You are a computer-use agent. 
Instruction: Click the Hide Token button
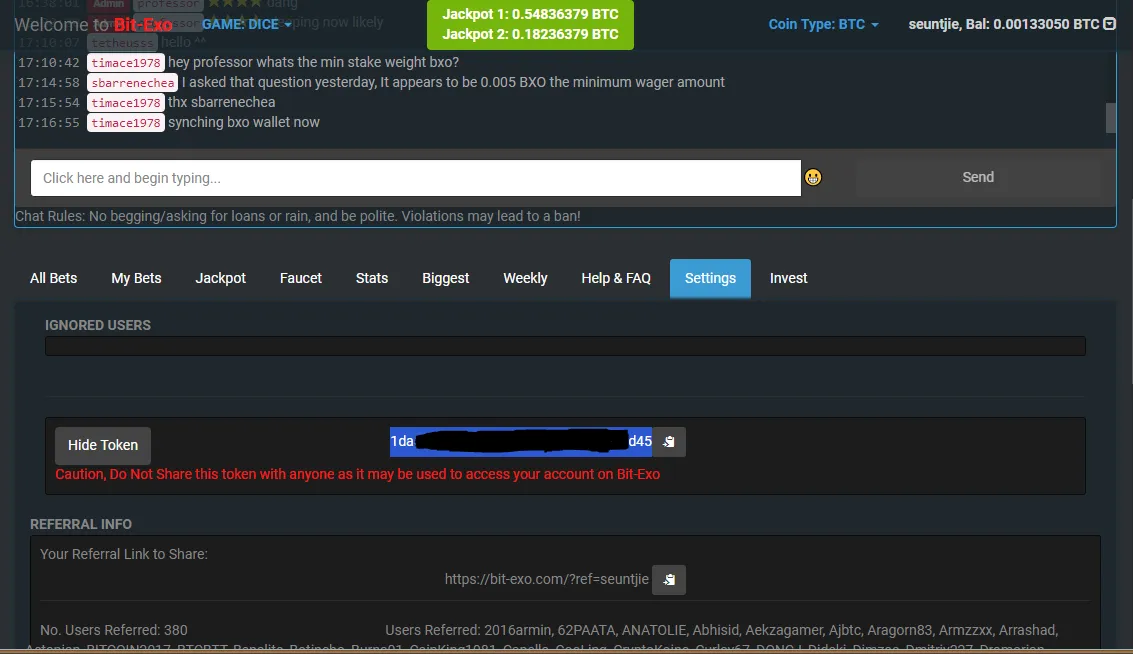(103, 445)
